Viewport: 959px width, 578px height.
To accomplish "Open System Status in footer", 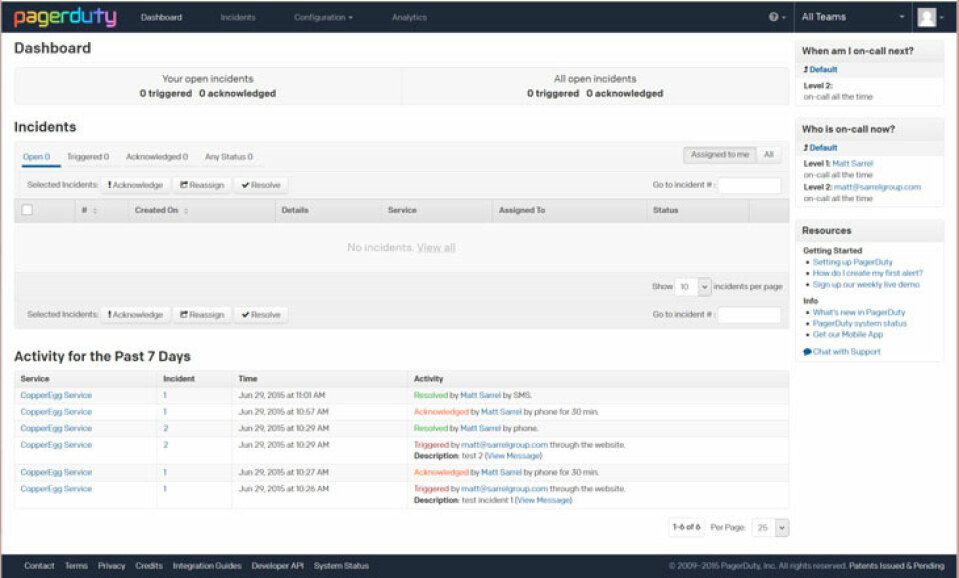I will 341,566.
